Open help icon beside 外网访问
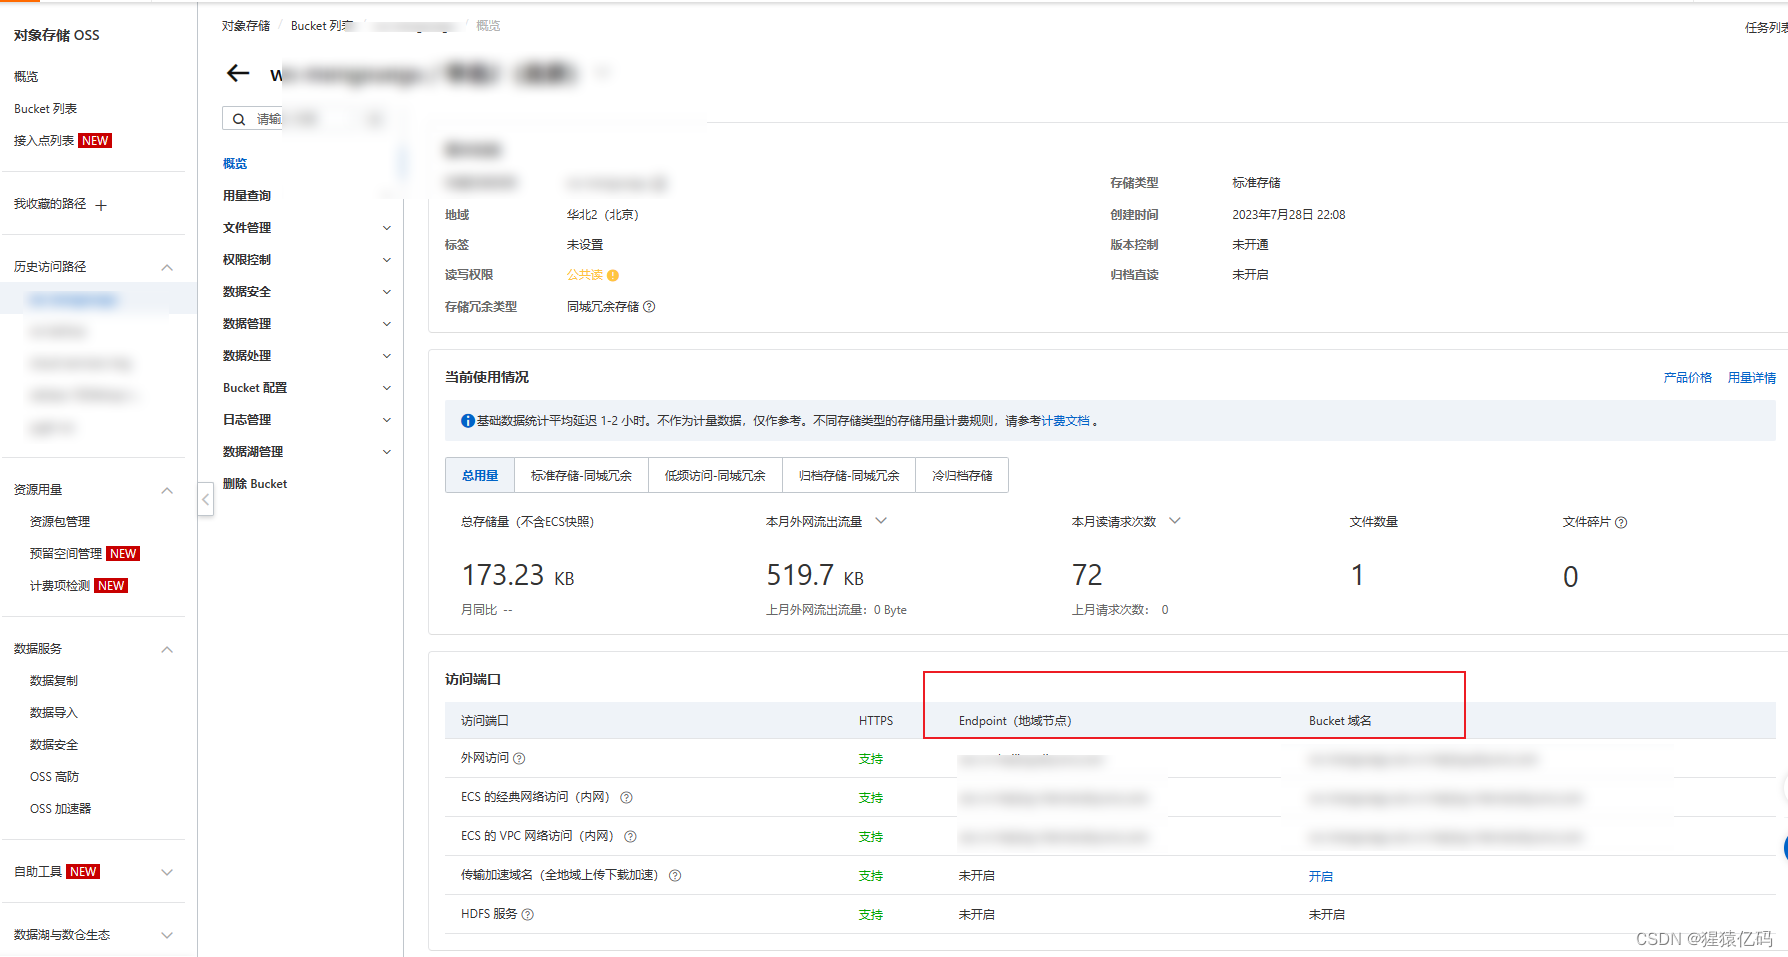 click(519, 759)
